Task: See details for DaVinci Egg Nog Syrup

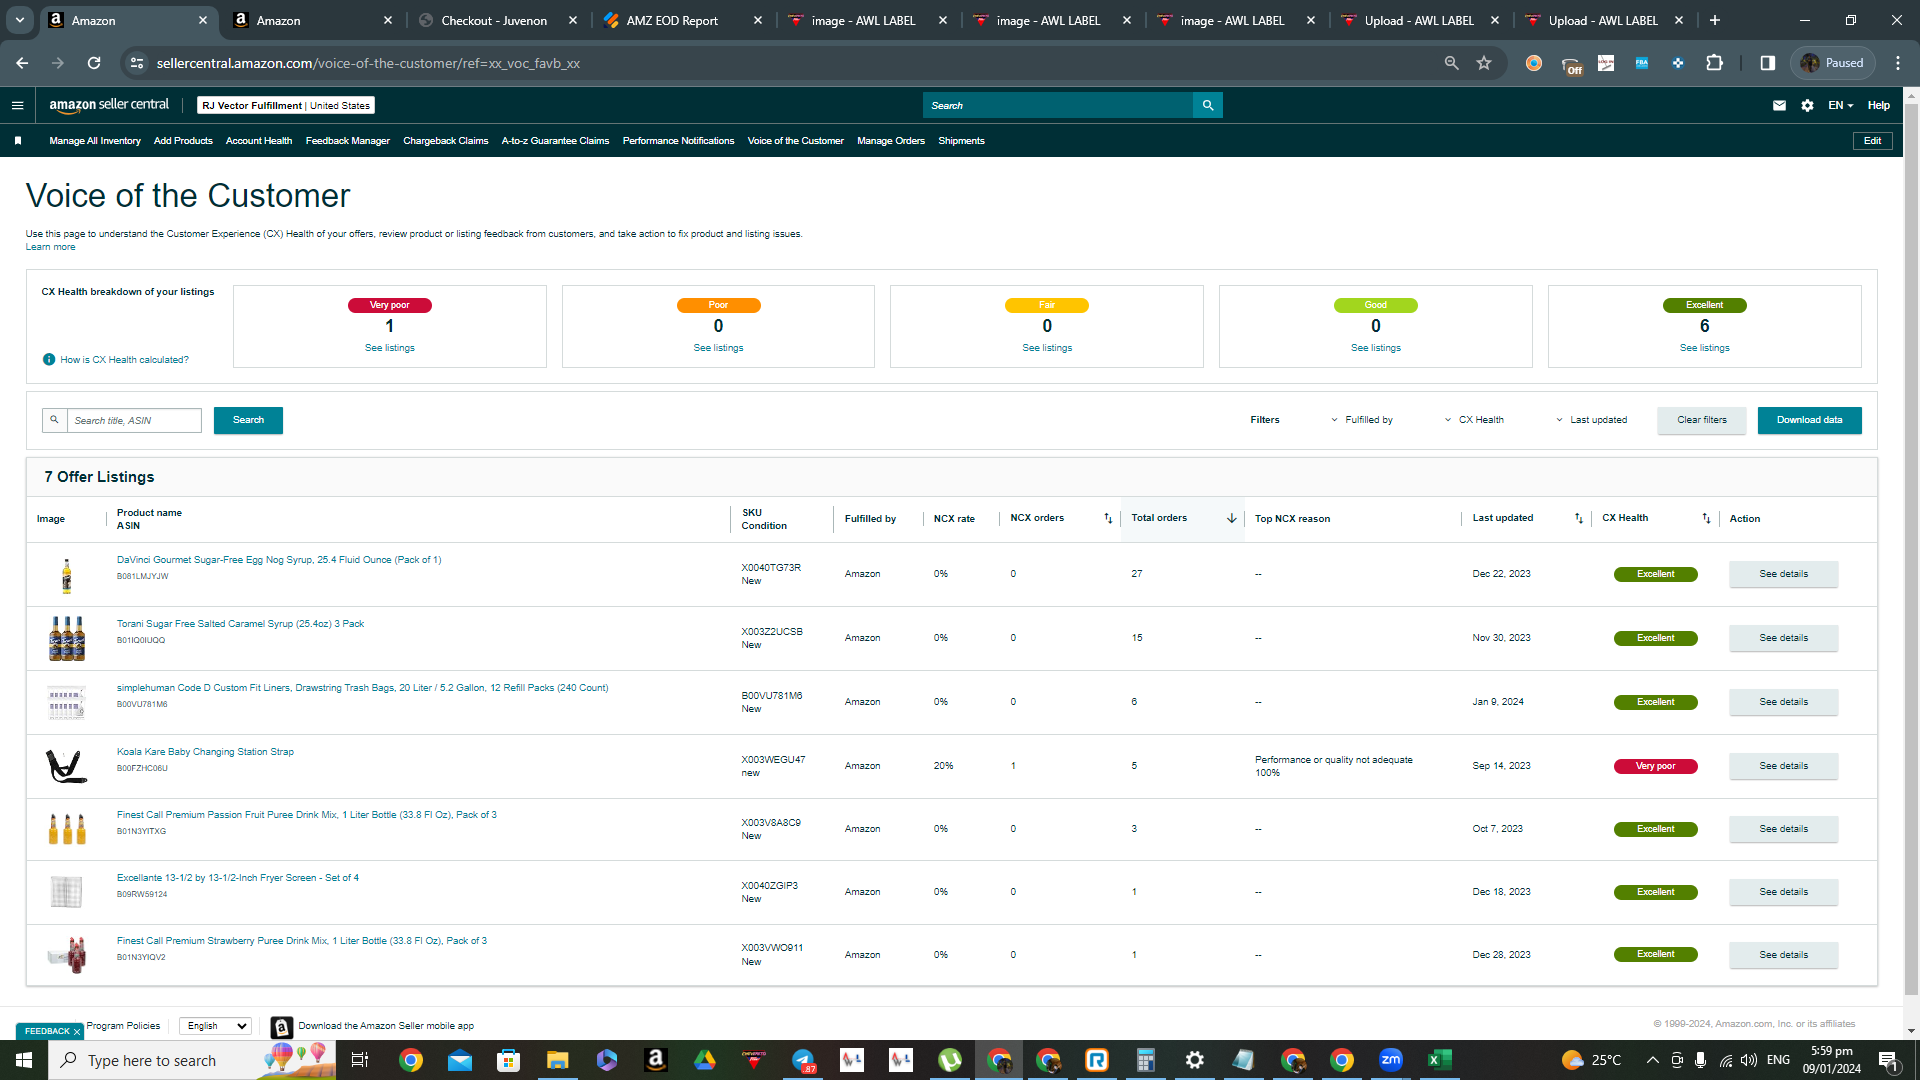Action: point(1783,574)
